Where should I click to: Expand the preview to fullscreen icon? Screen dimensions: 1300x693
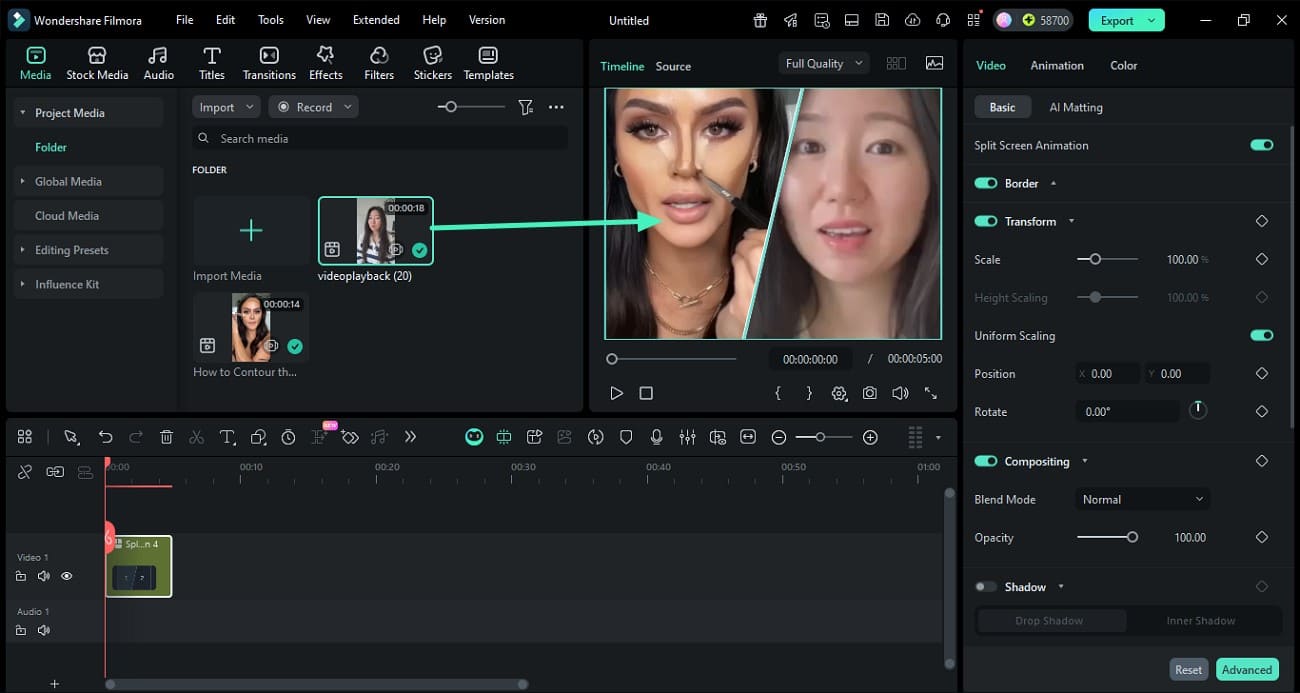click(x=931, y=393)
